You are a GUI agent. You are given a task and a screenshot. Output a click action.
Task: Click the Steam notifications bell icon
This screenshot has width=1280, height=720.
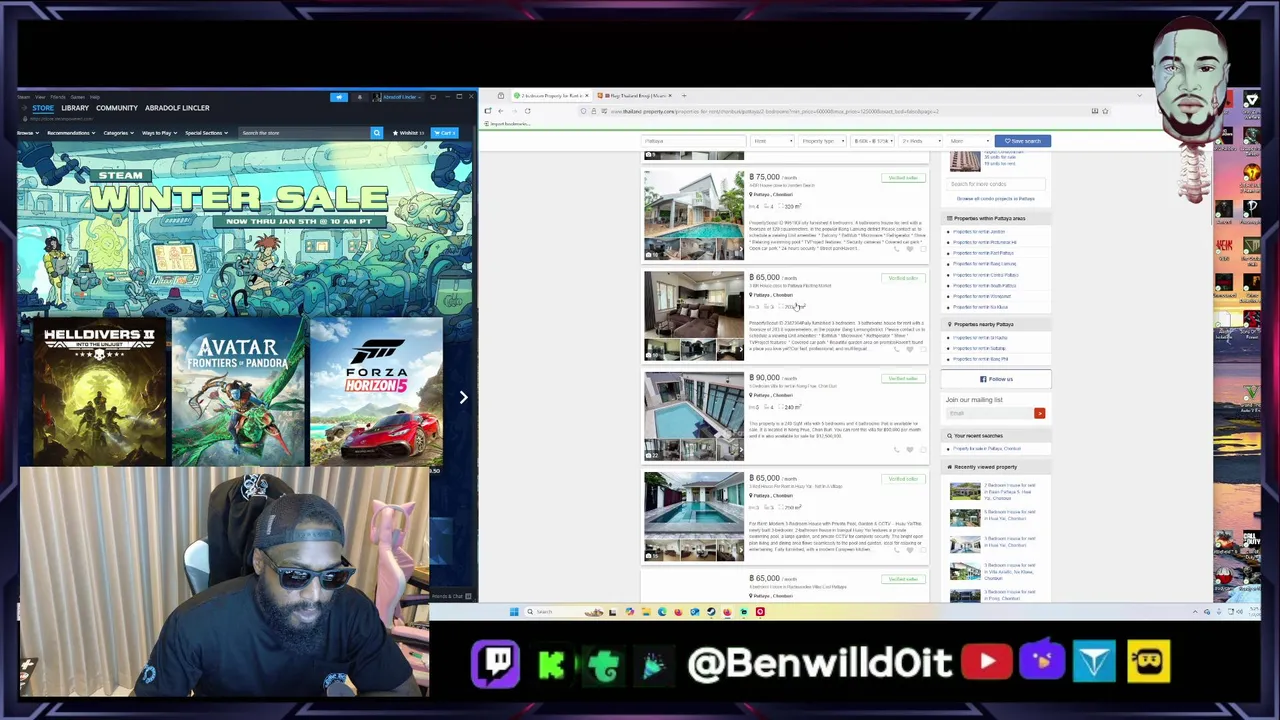(360, 97)
